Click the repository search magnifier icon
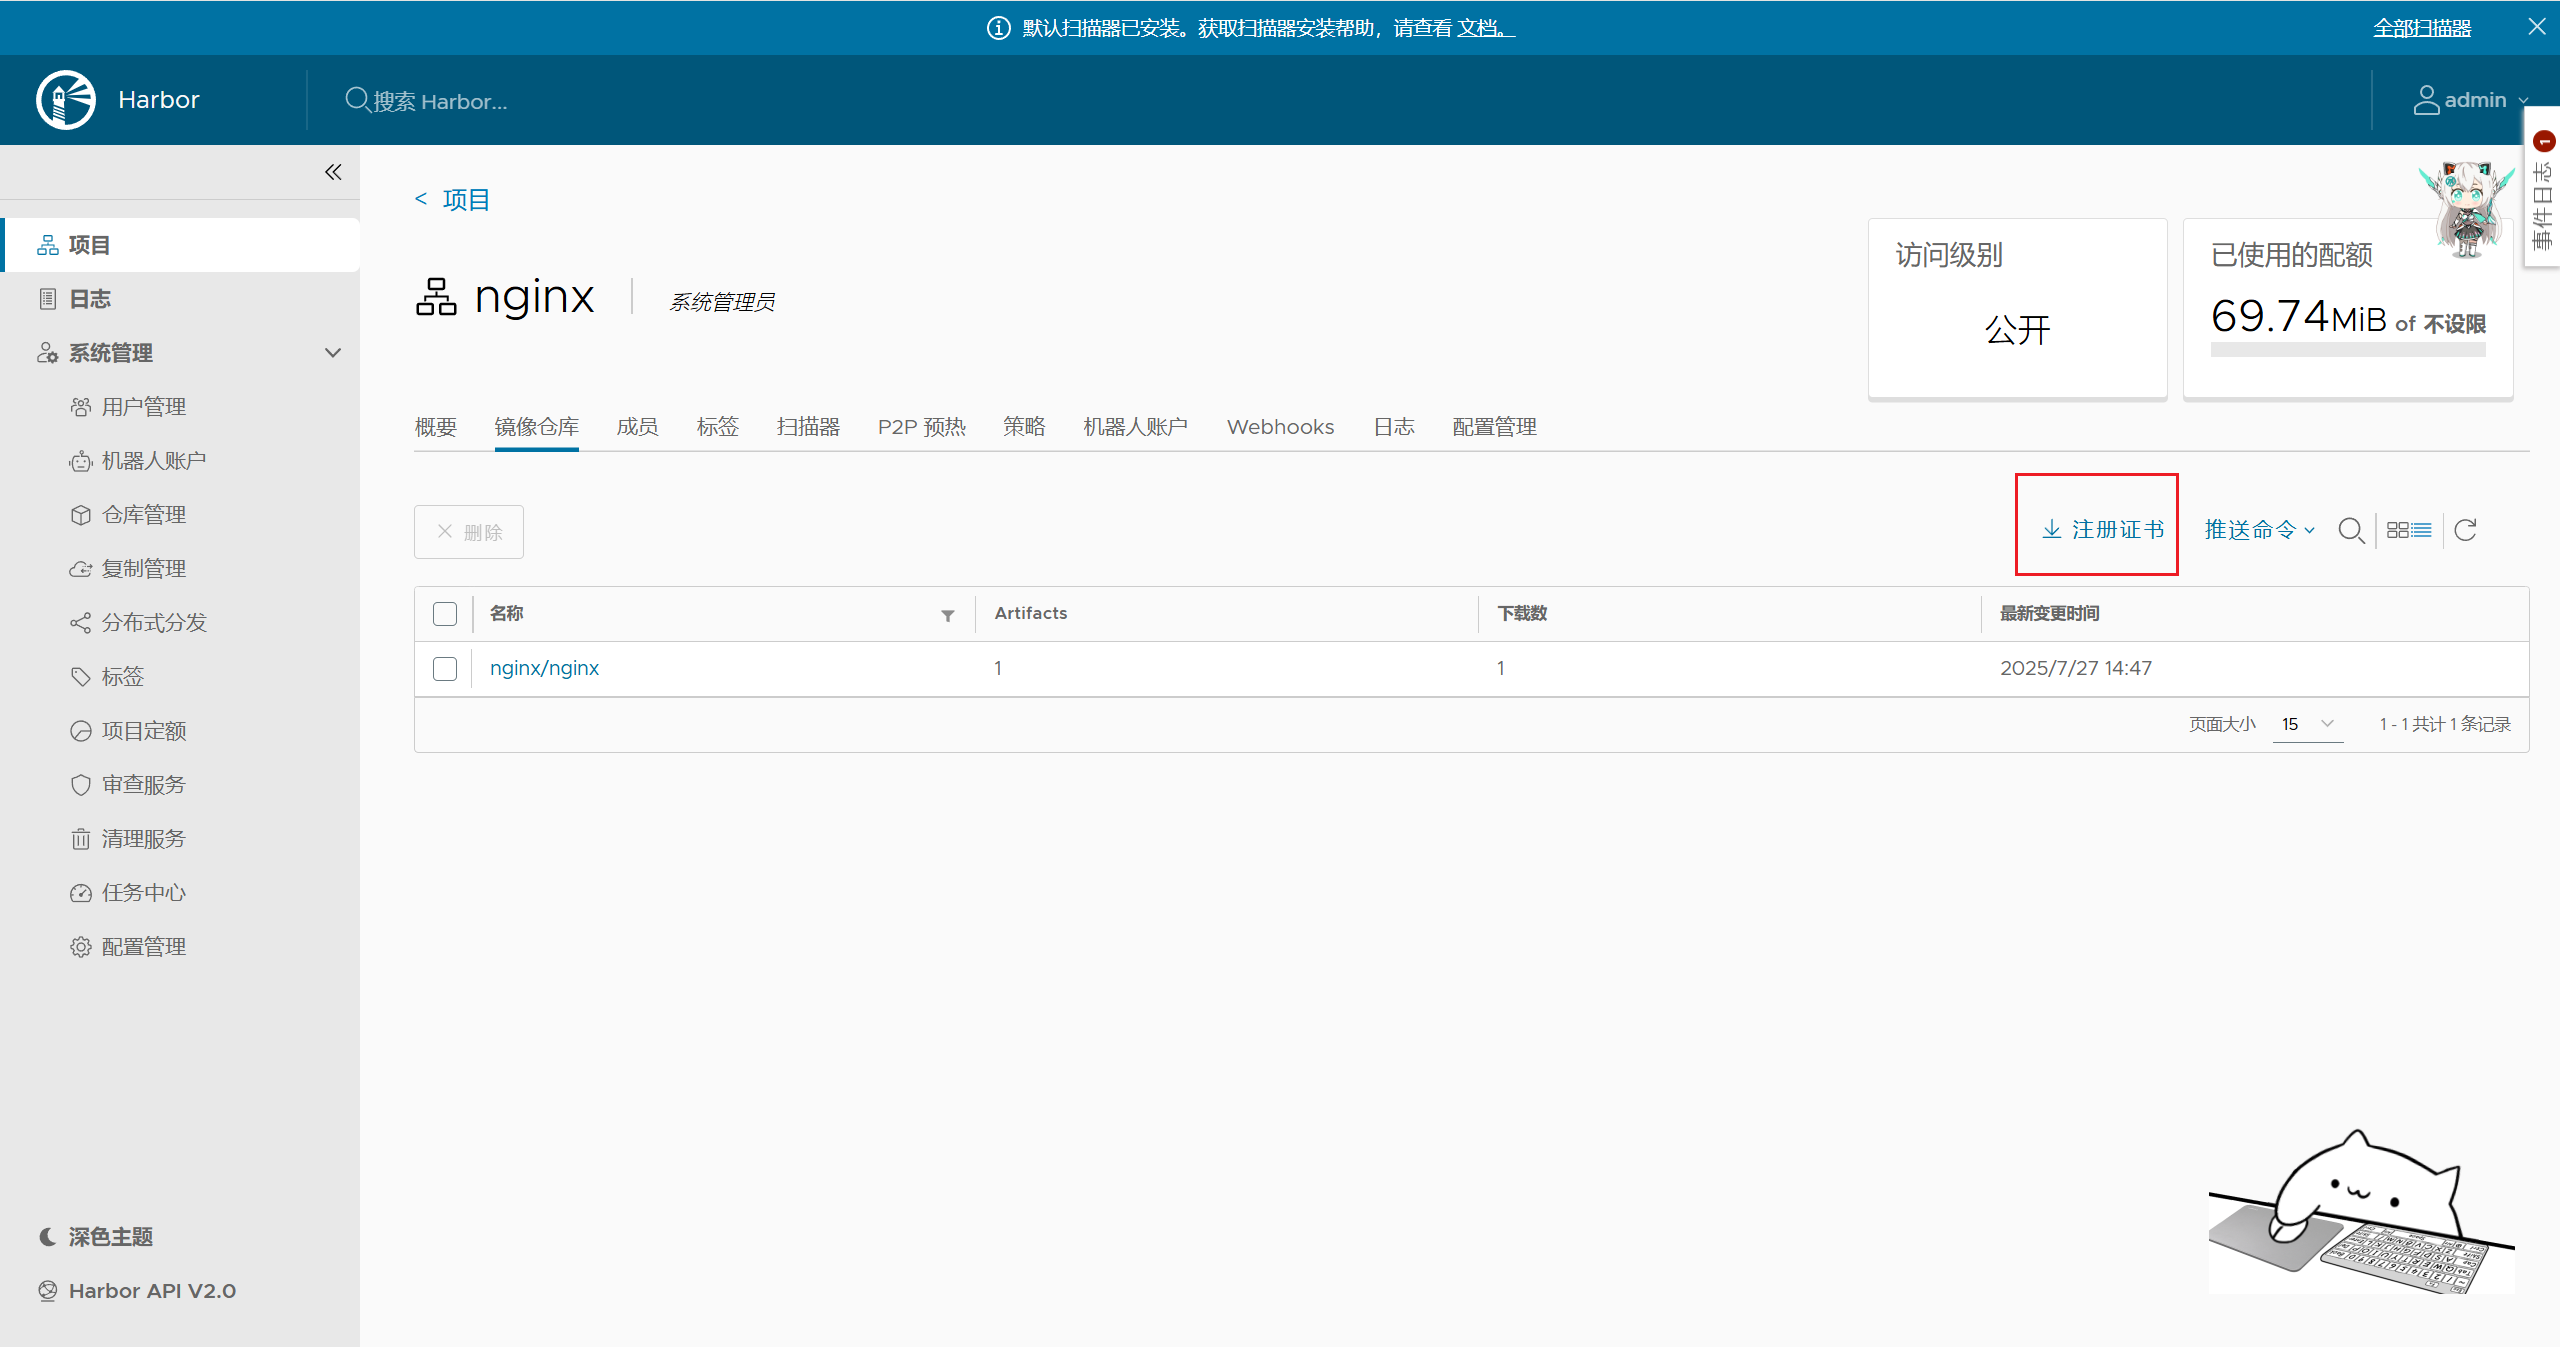The width and height of the screenshot is (2560, 1347). 2351,530
